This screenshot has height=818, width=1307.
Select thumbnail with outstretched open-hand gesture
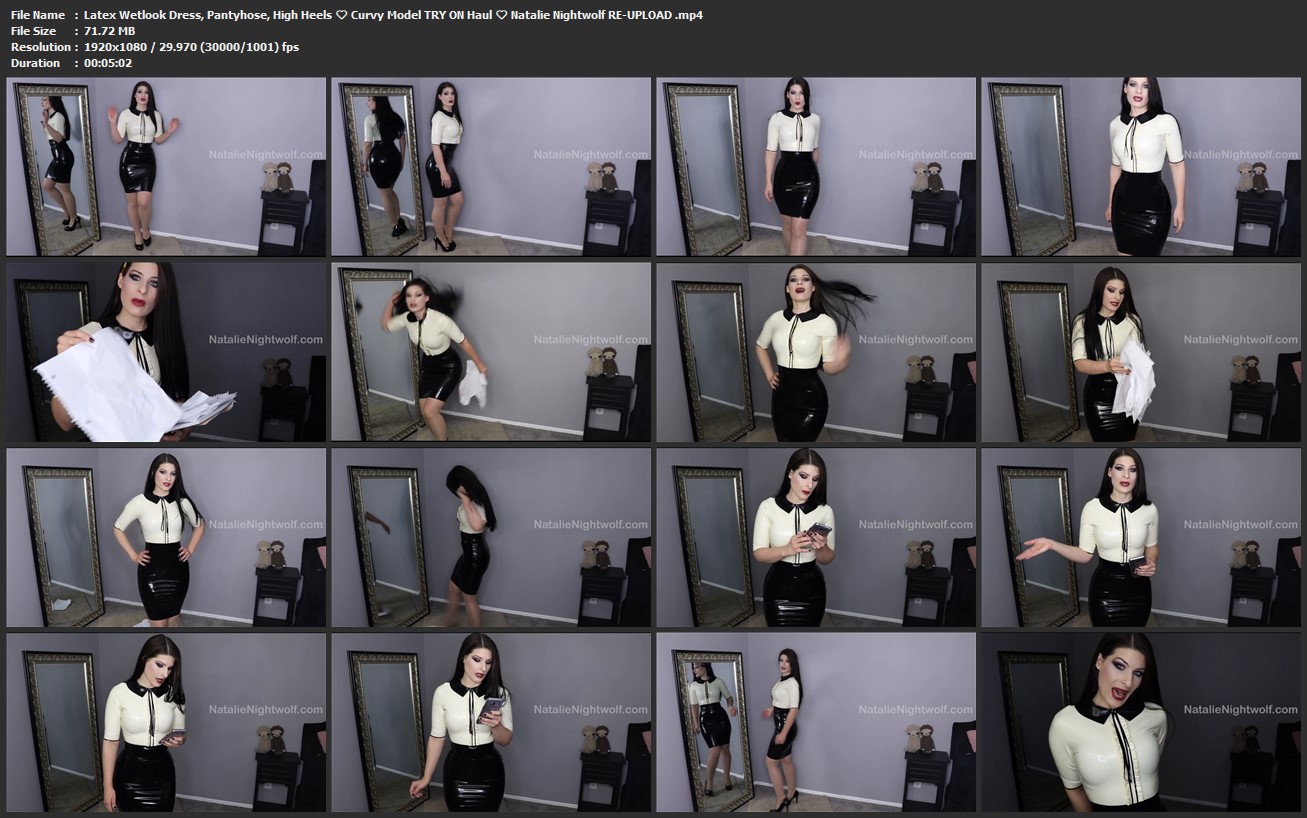click(x=1141, y=537)
